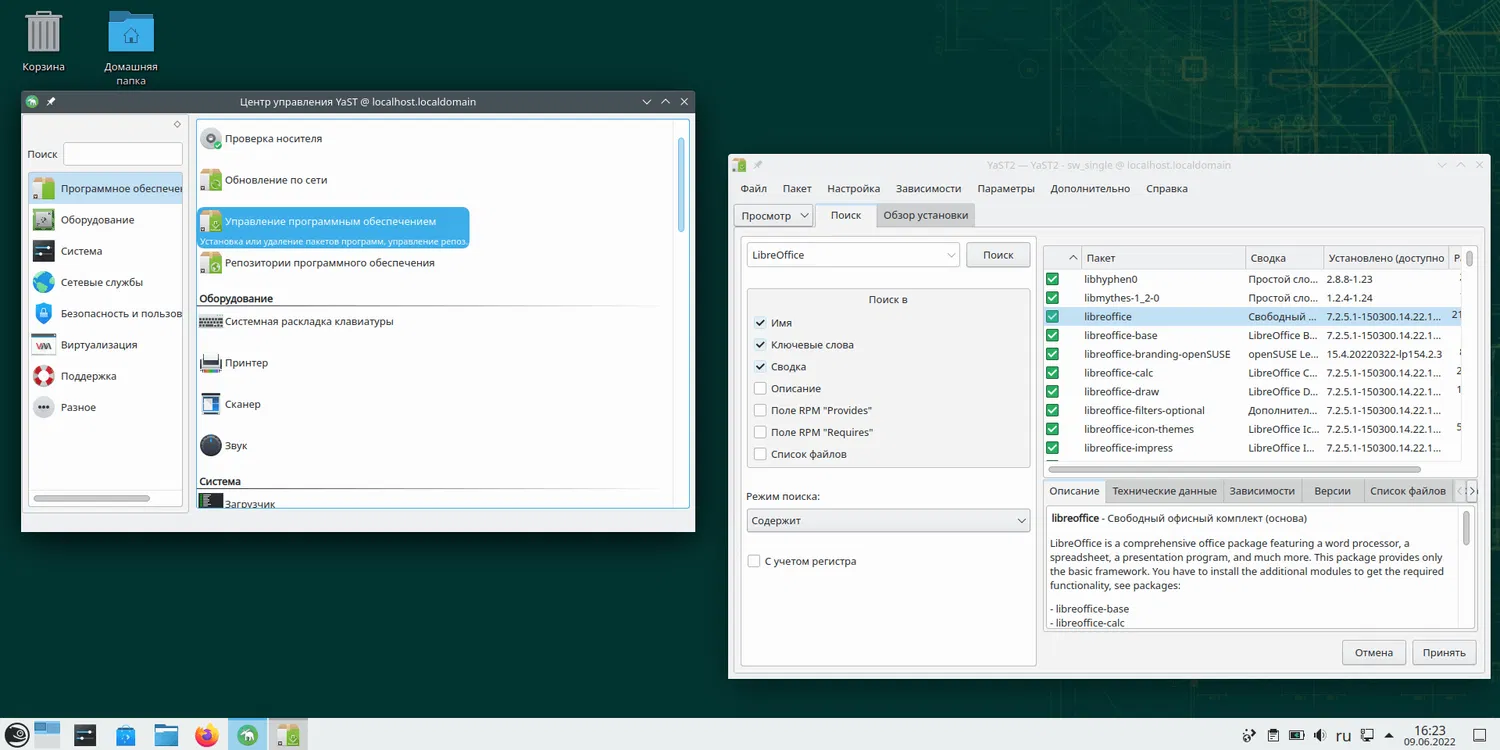Open the Домашняя папка desktop icon
The height and width of the screenshot is (750, 1500).
pyautogui.click(x=131, y=47)
